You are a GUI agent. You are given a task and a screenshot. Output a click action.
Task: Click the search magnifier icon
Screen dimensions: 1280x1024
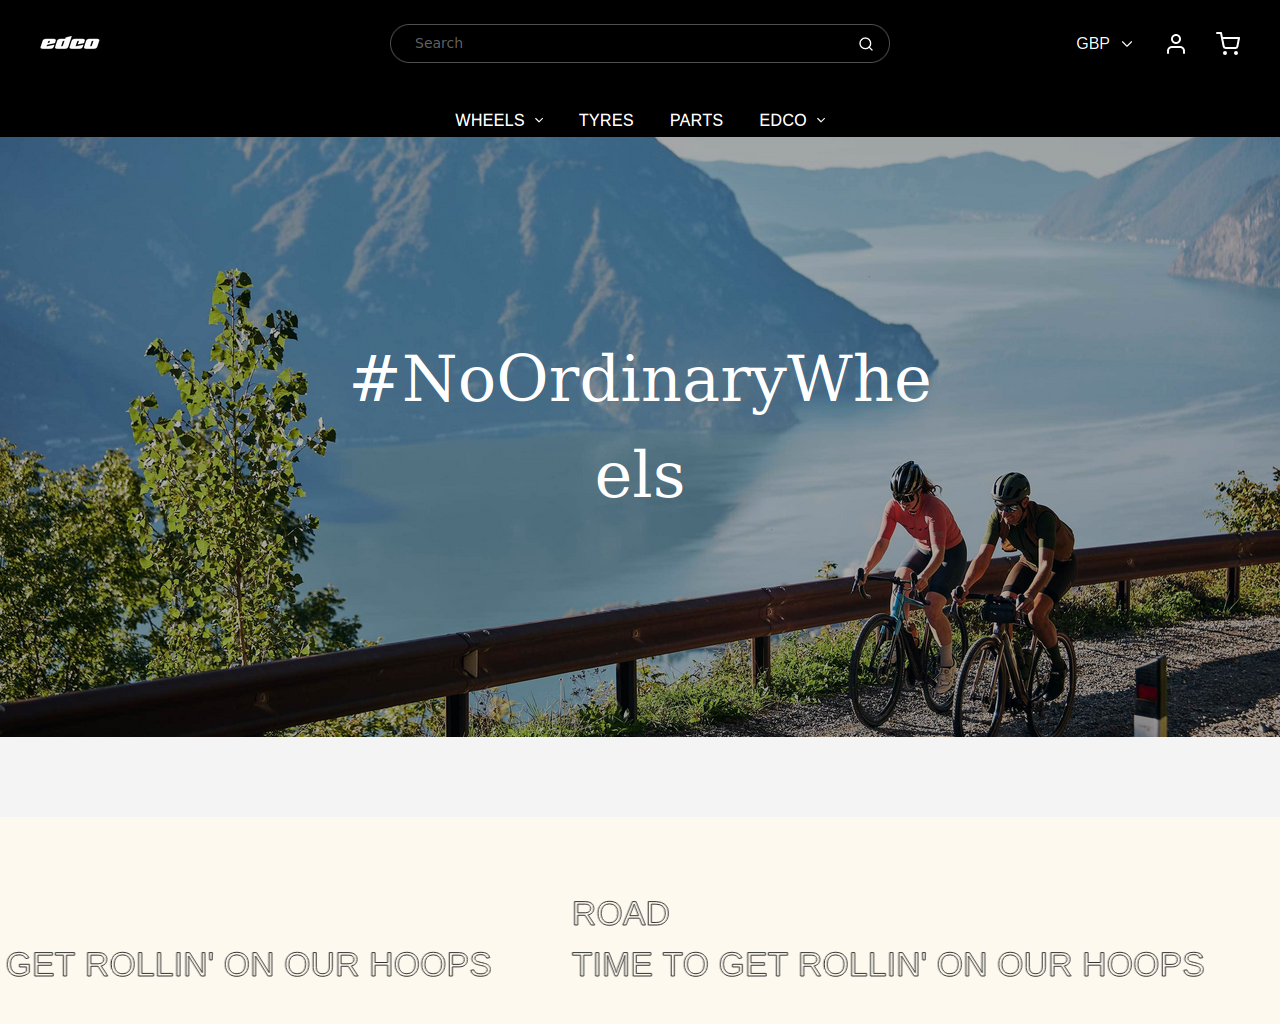click(866, 44)
